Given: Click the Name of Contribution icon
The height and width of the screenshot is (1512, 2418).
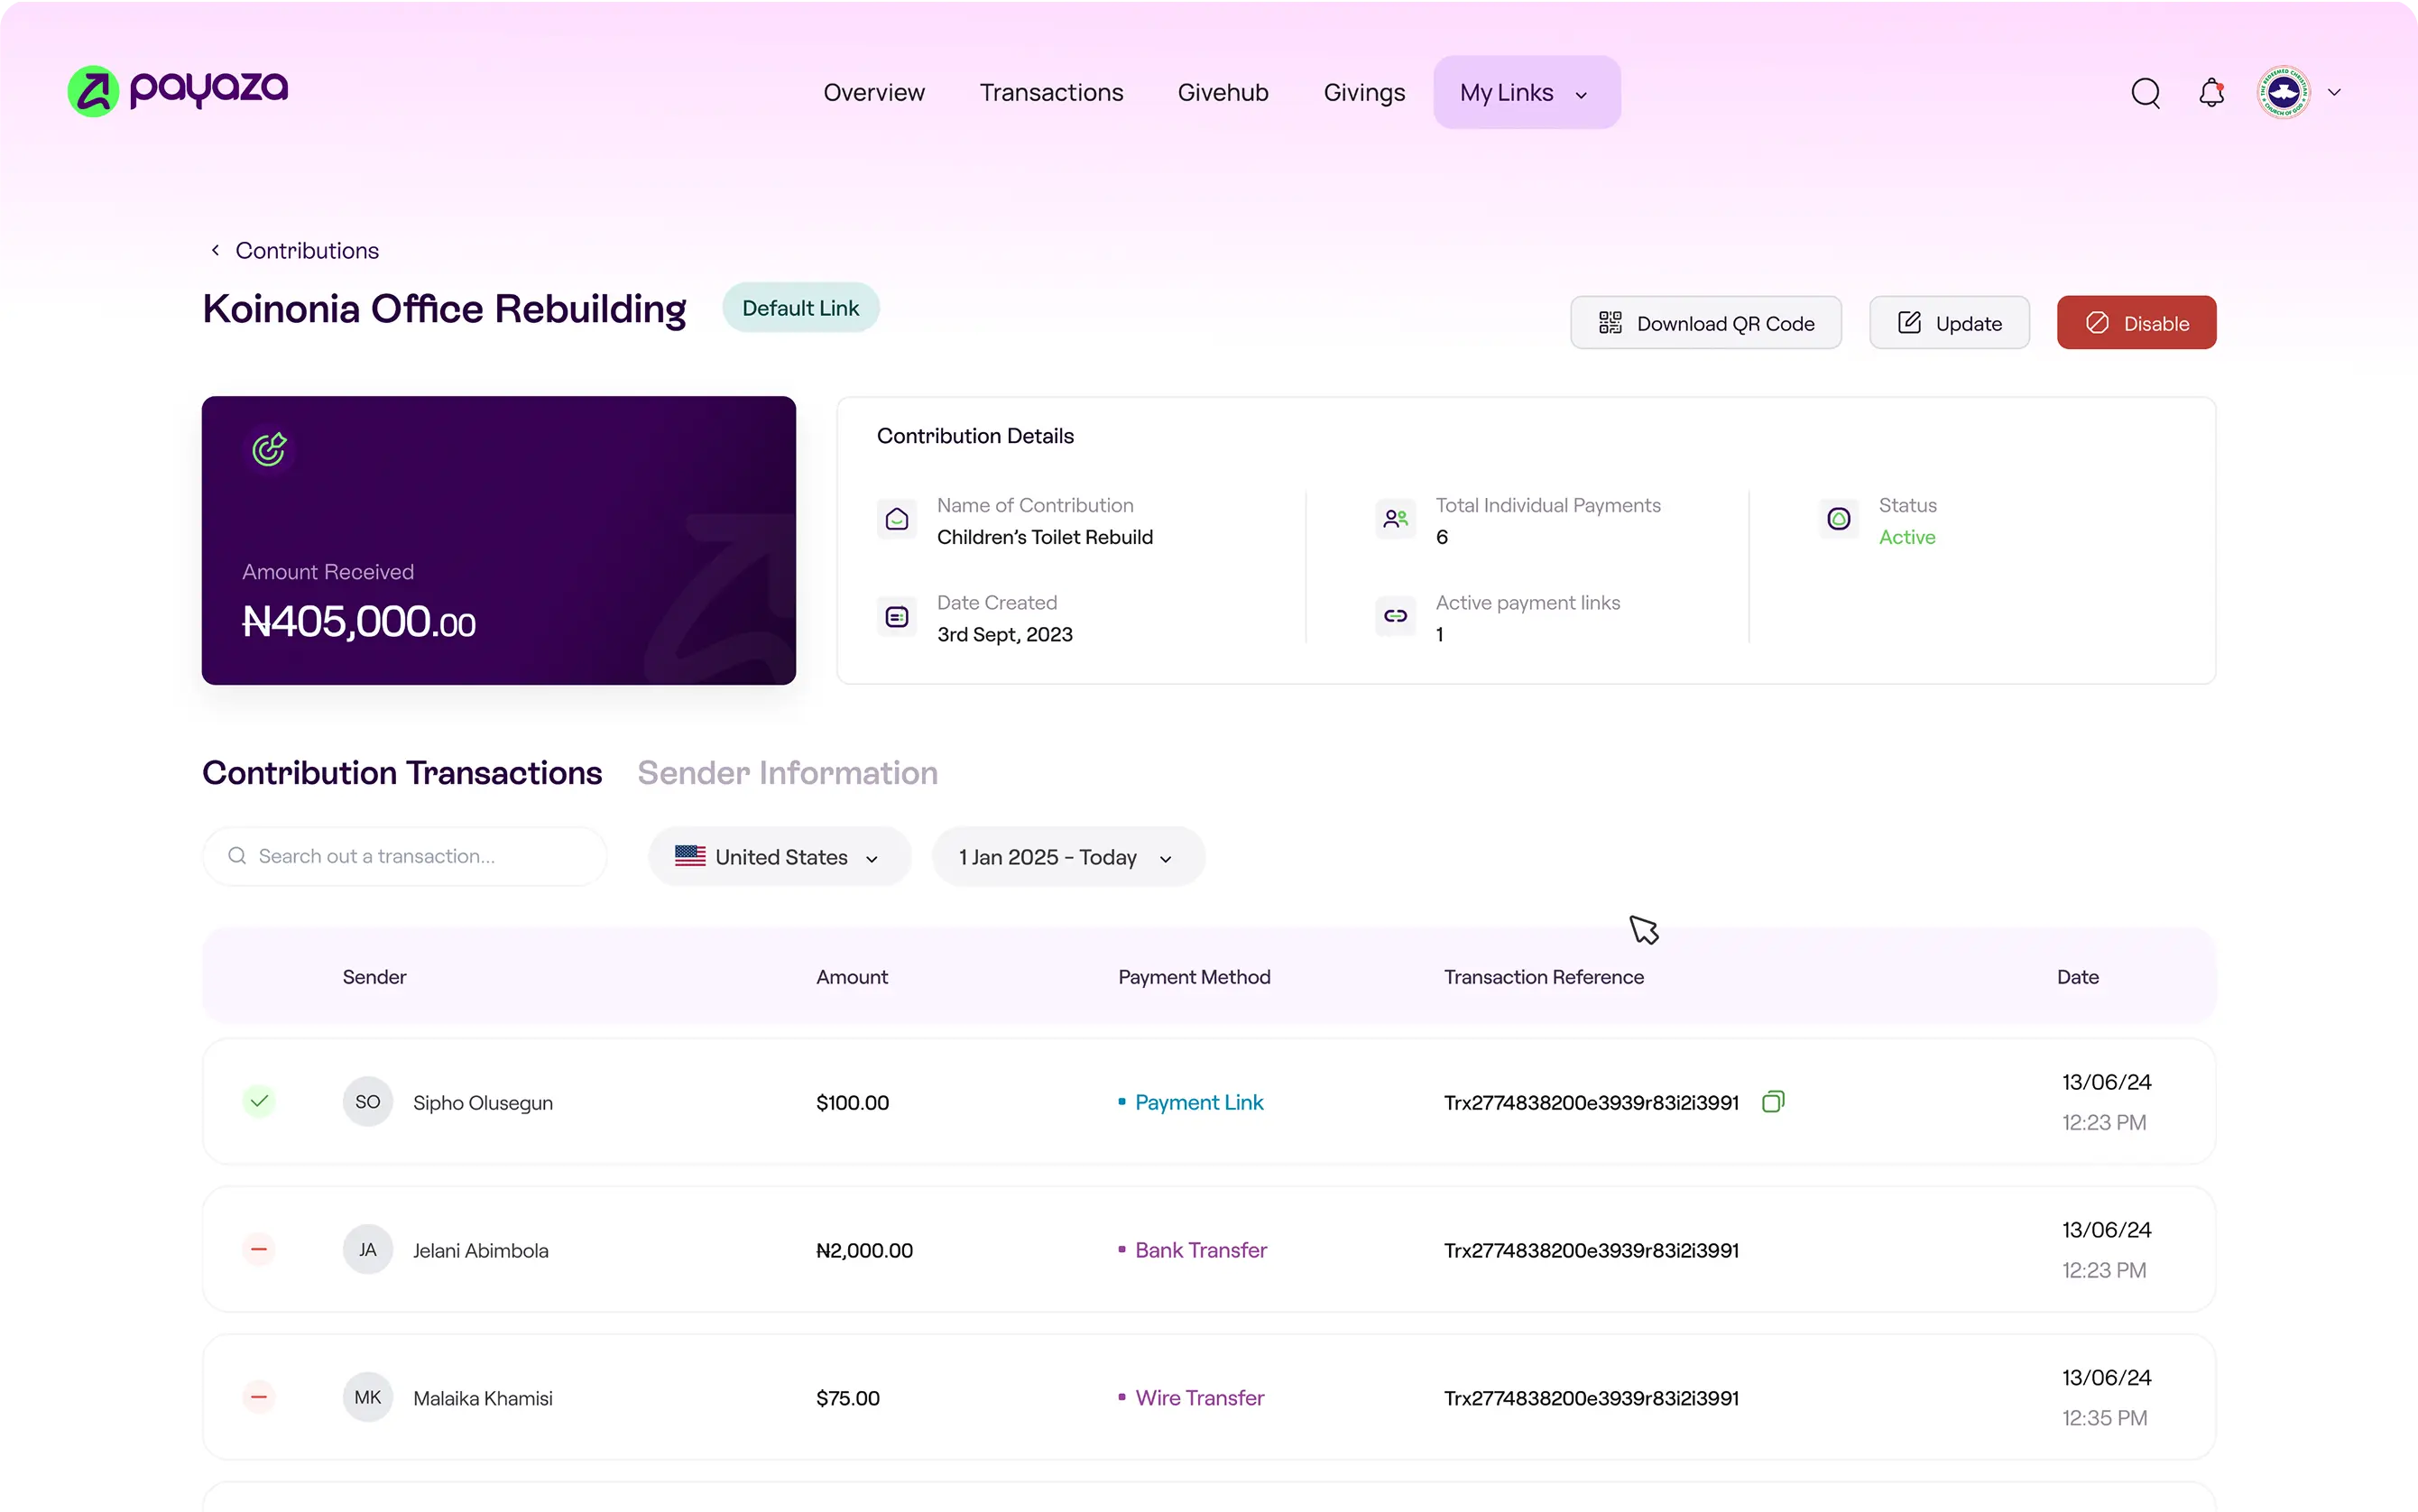Looking at the screenshot, I should pyautogui.click(x=896, y=519).
